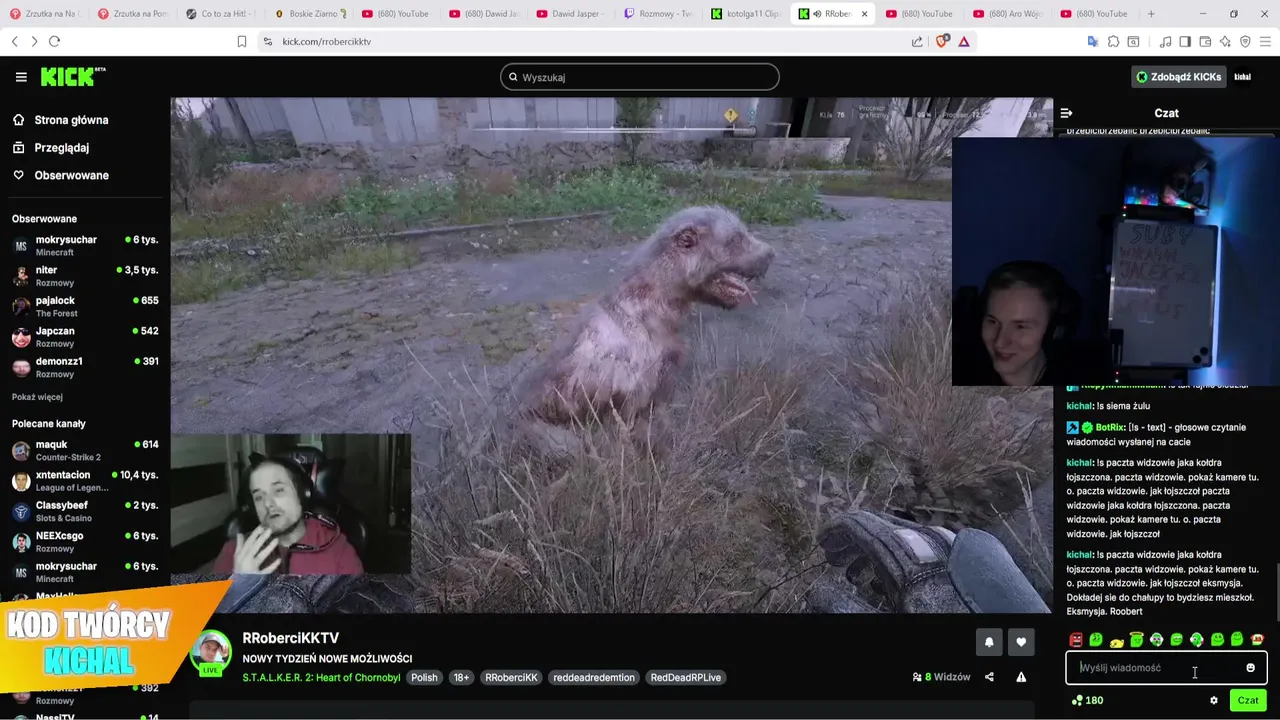
Task: Toggle follow with the heart button
Action: [1021, 642]
